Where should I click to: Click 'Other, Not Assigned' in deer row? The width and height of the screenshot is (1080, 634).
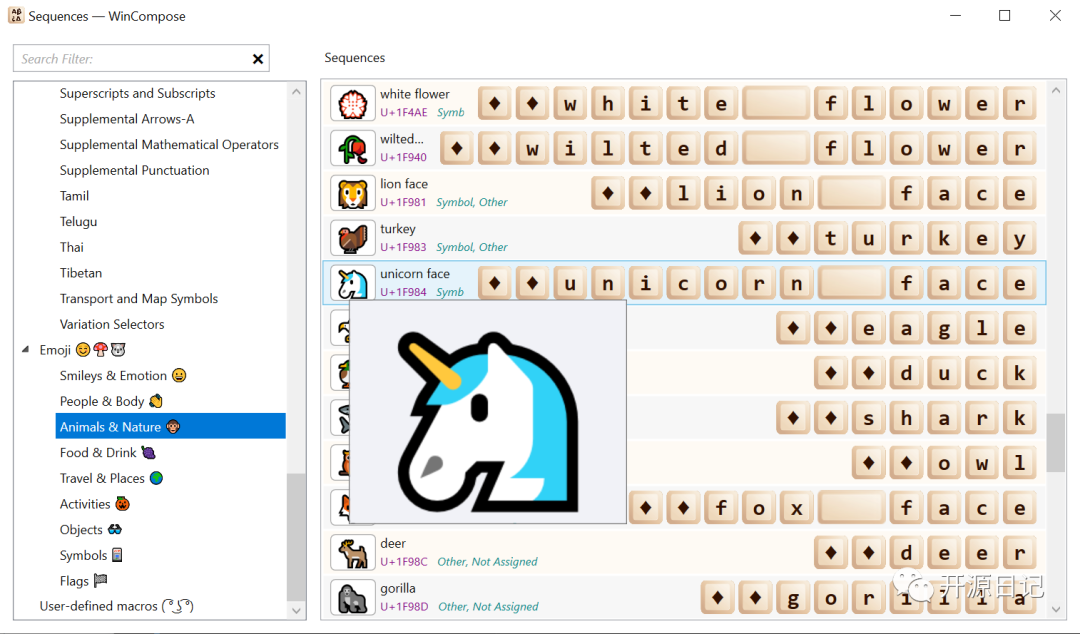click(x=487, y=562)
